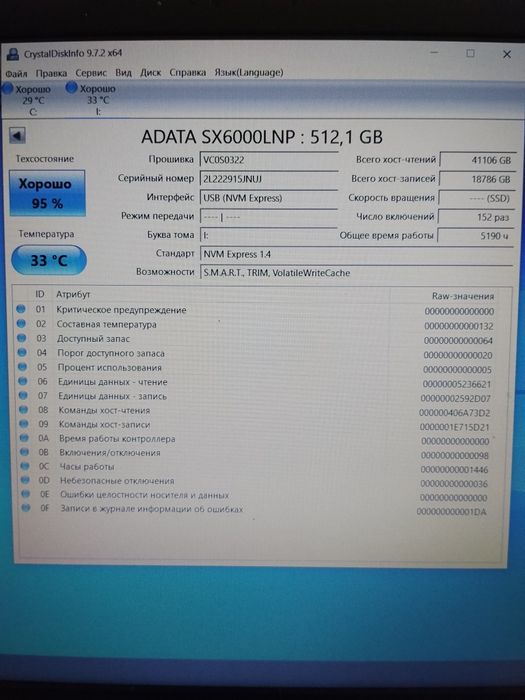Click the Всего хост-чтений value 41106 GB

point(478,160)
